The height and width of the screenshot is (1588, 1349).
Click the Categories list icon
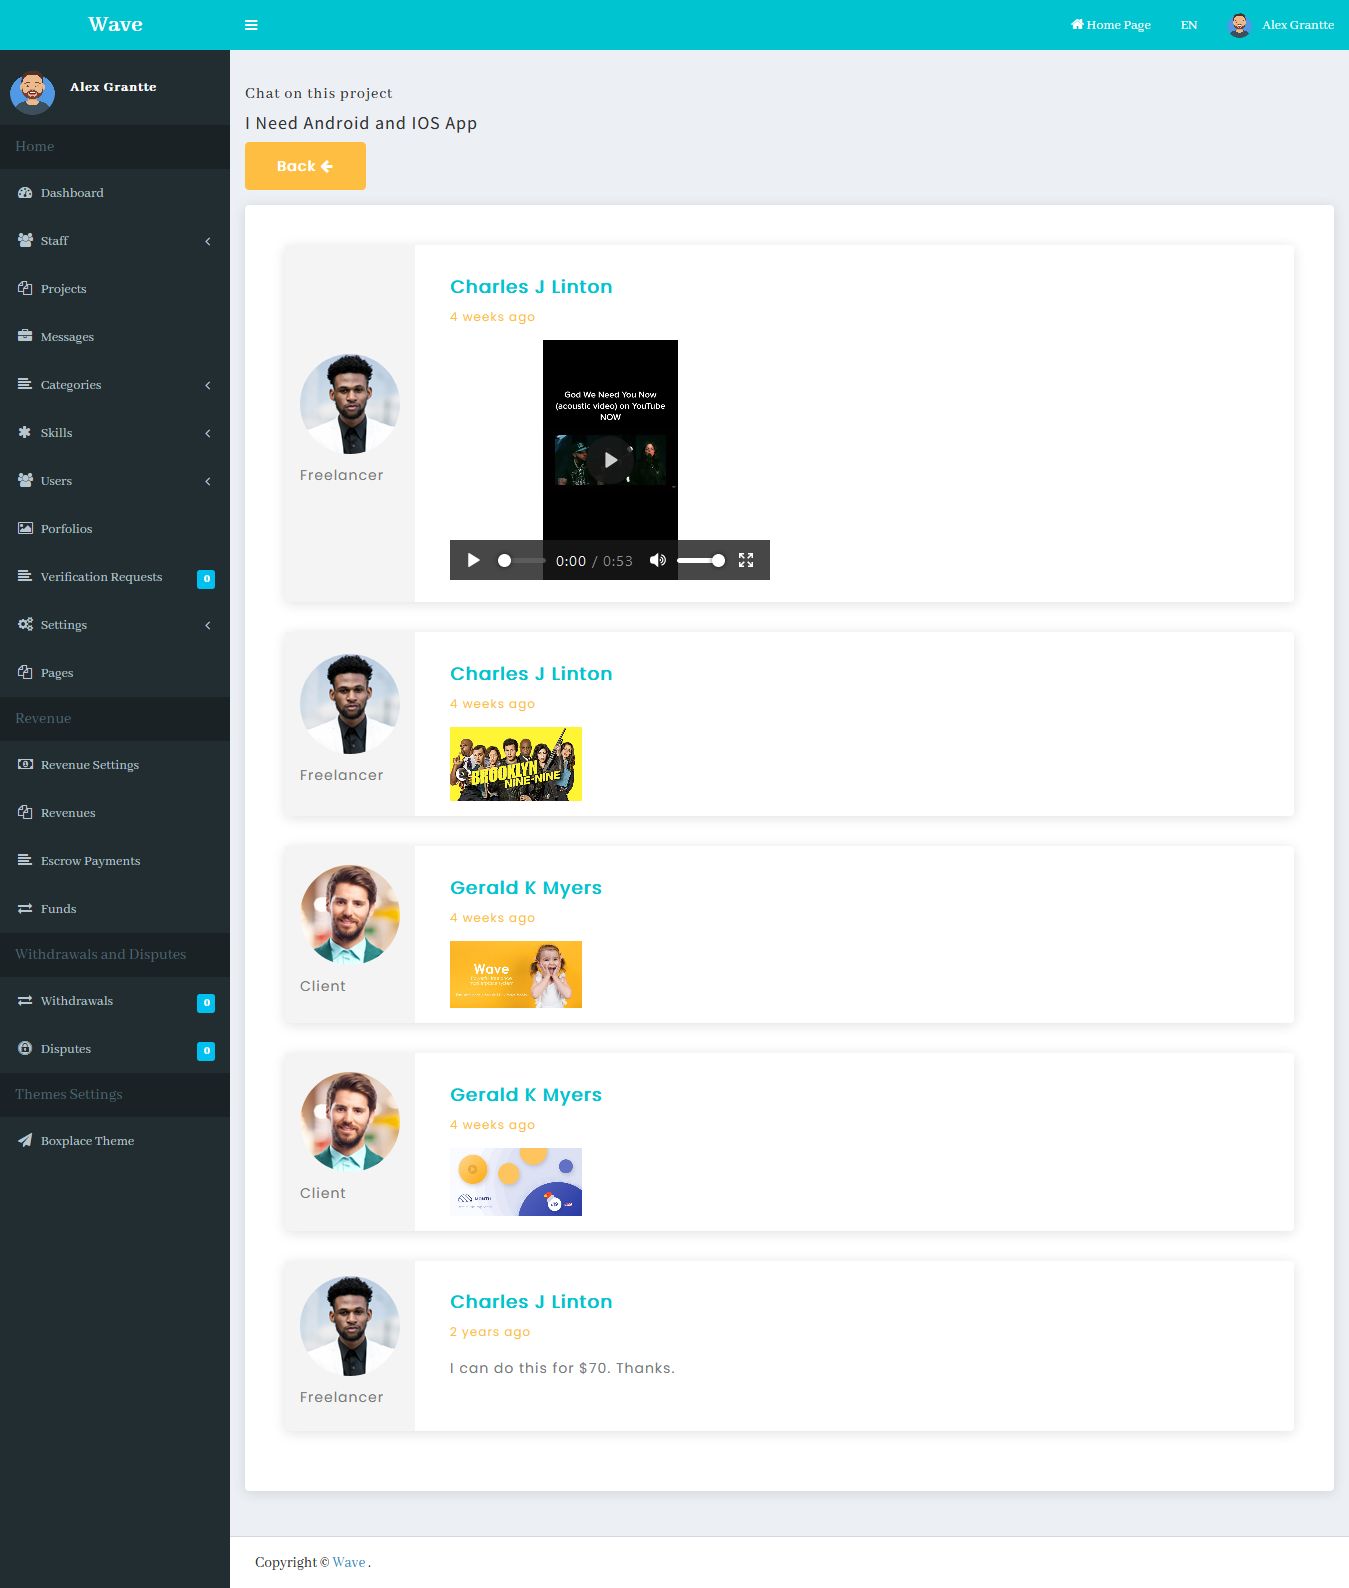[25, 385]
